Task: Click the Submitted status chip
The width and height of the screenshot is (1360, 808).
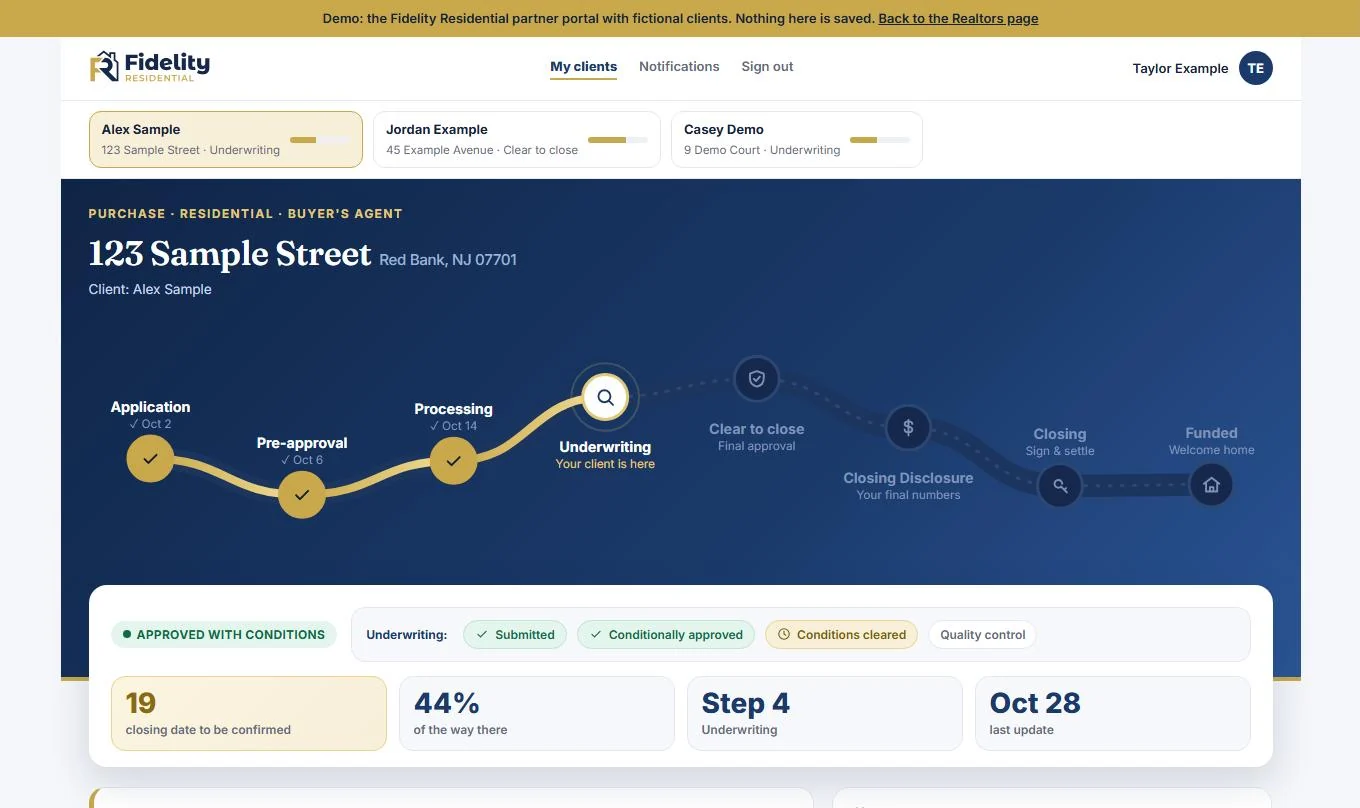Action: coord(515,634)
